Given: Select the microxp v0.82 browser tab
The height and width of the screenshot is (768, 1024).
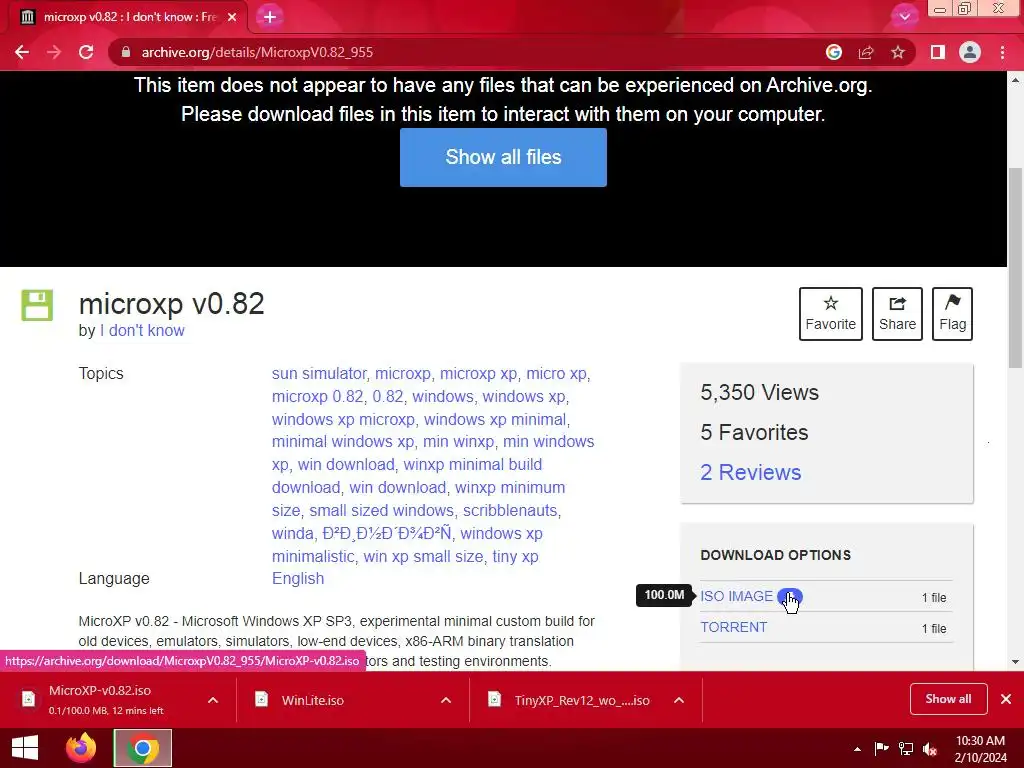Looking at the screenshot, I should coord(127,17).
